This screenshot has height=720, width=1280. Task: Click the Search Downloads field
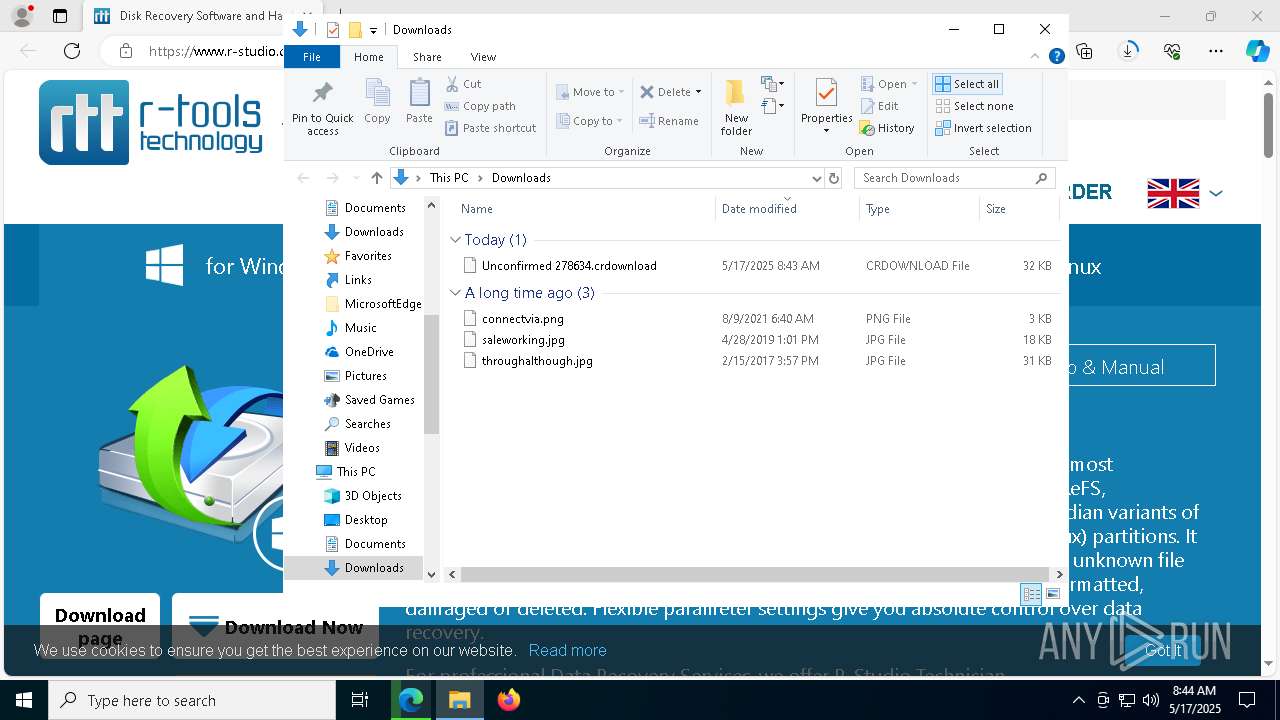(x=955, y=178)
